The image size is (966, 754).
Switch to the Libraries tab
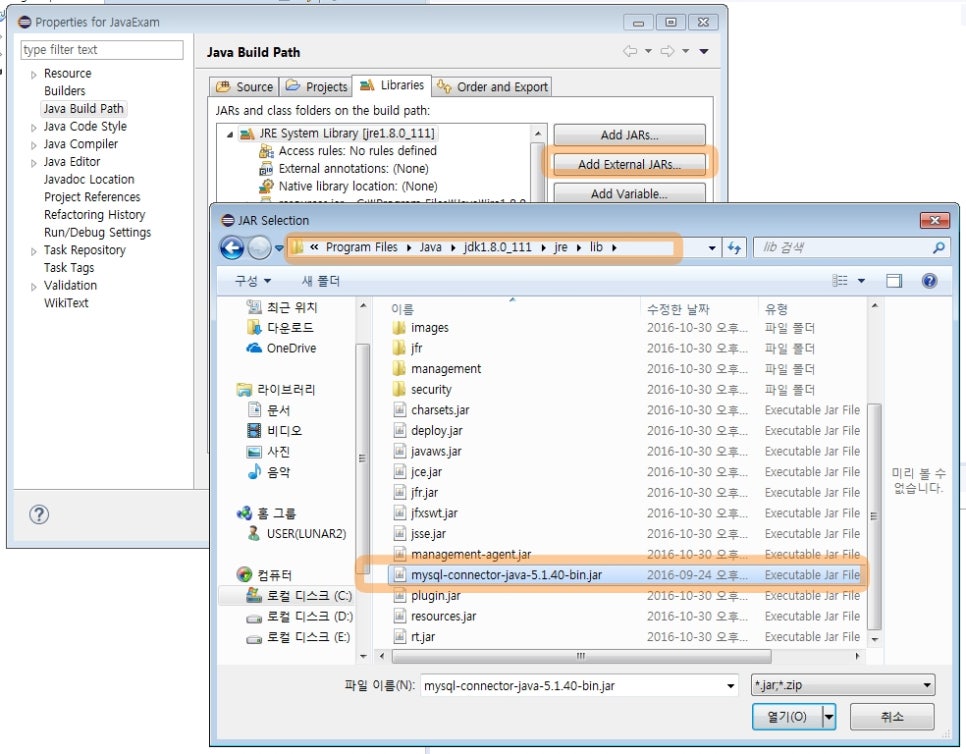click(x=392, y=85)
